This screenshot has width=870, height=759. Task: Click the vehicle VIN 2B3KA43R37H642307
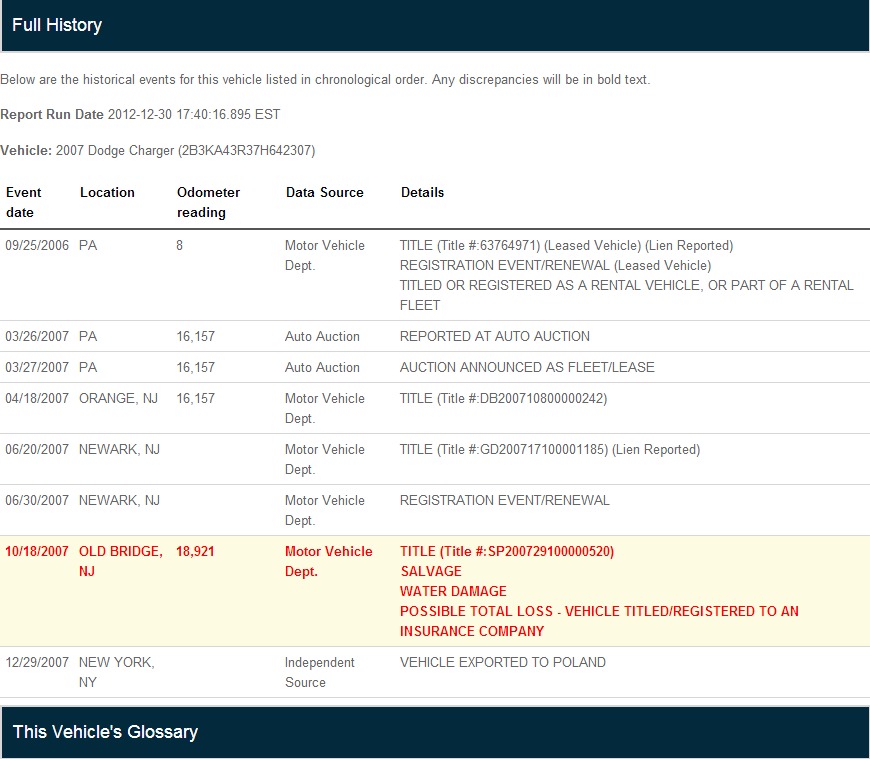click(246, 150)
